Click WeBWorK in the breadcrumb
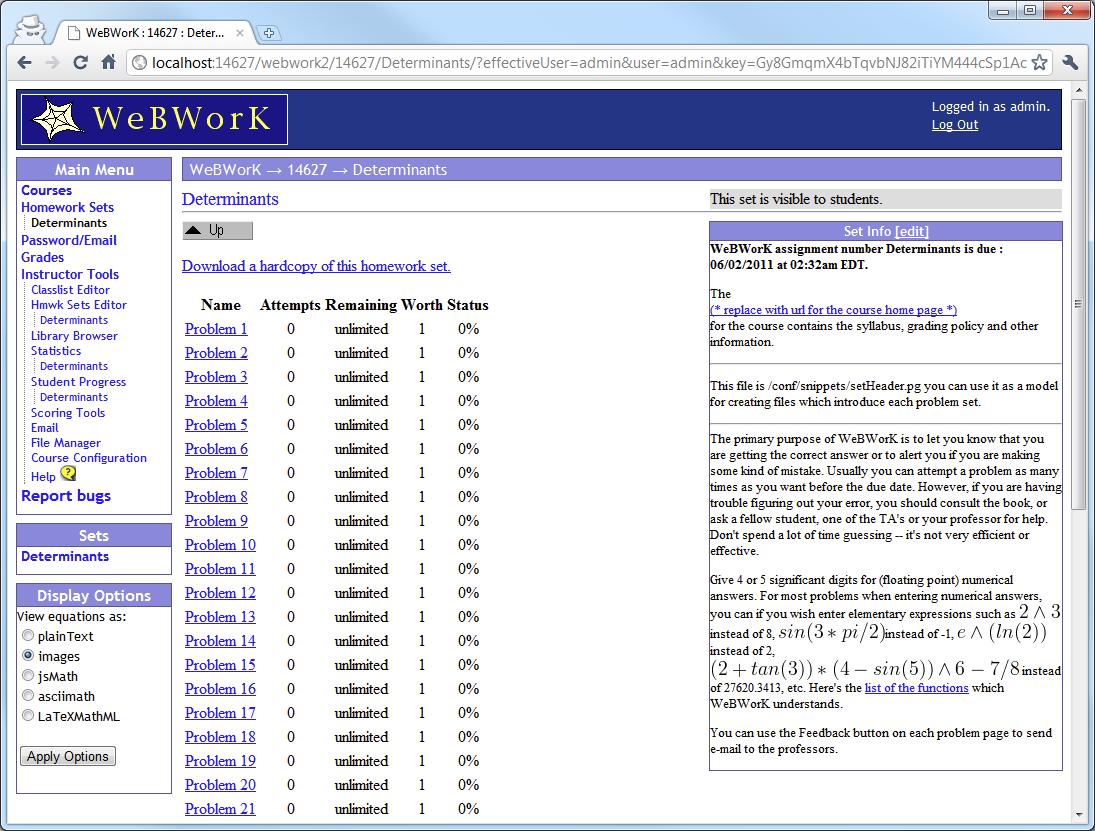1095x831 pixels. [x=225, y=170]
